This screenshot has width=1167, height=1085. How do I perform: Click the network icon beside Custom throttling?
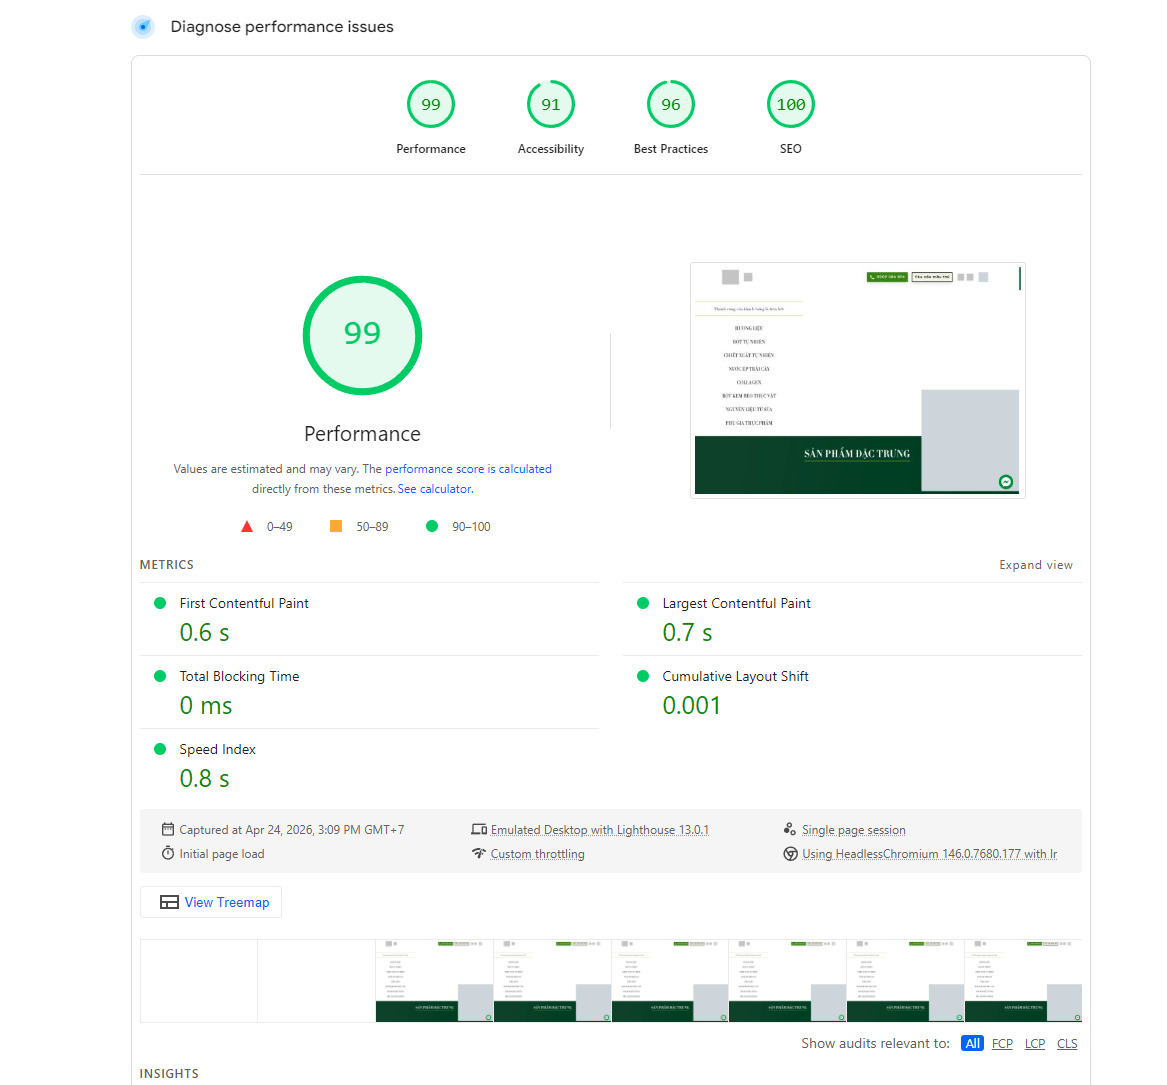click(479, 853)
